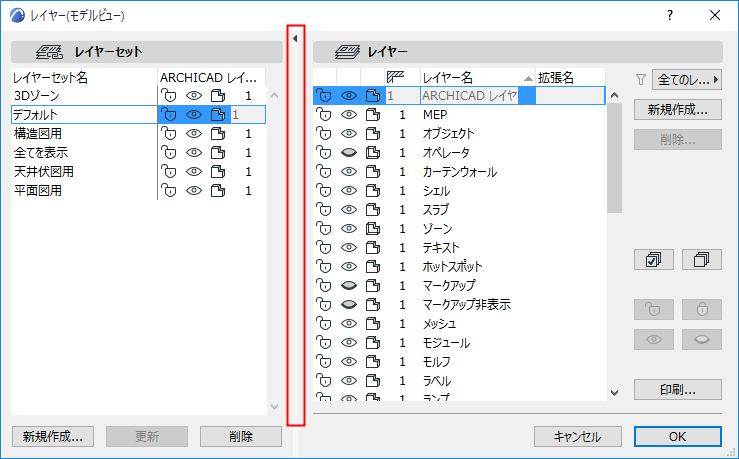Click the hide layers closed-eye button
739x459 pixels.
[702, 339]
